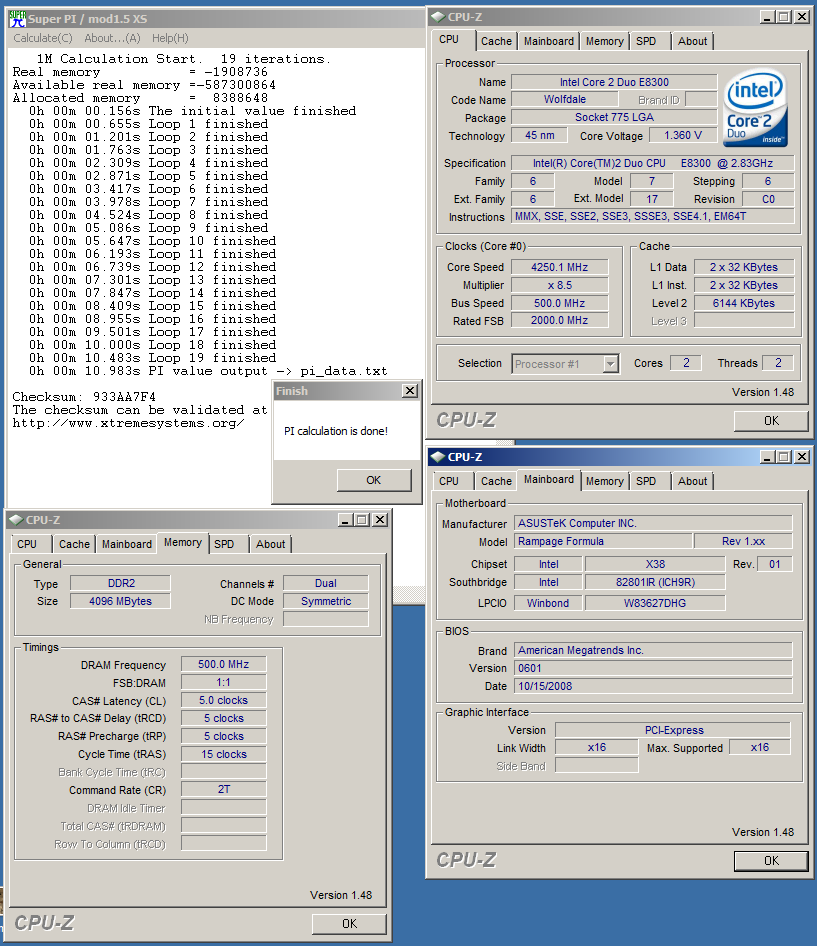
Task: Minimize the CPU-Z CPU window
Action: click(x=766, y=17)
